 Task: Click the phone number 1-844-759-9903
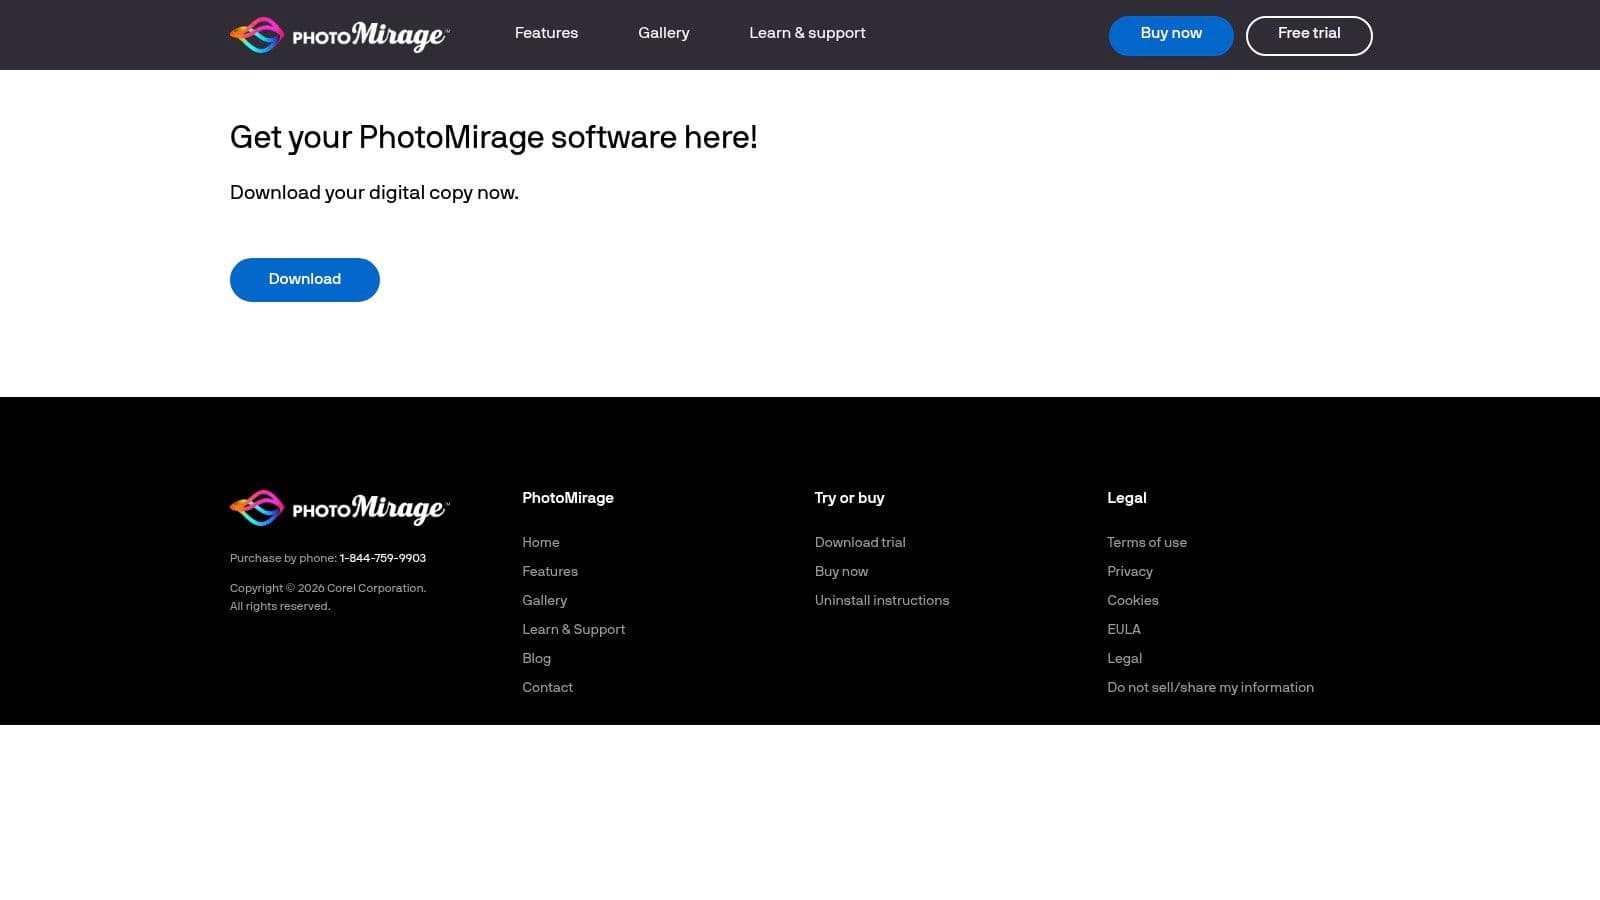pos(383,558)
